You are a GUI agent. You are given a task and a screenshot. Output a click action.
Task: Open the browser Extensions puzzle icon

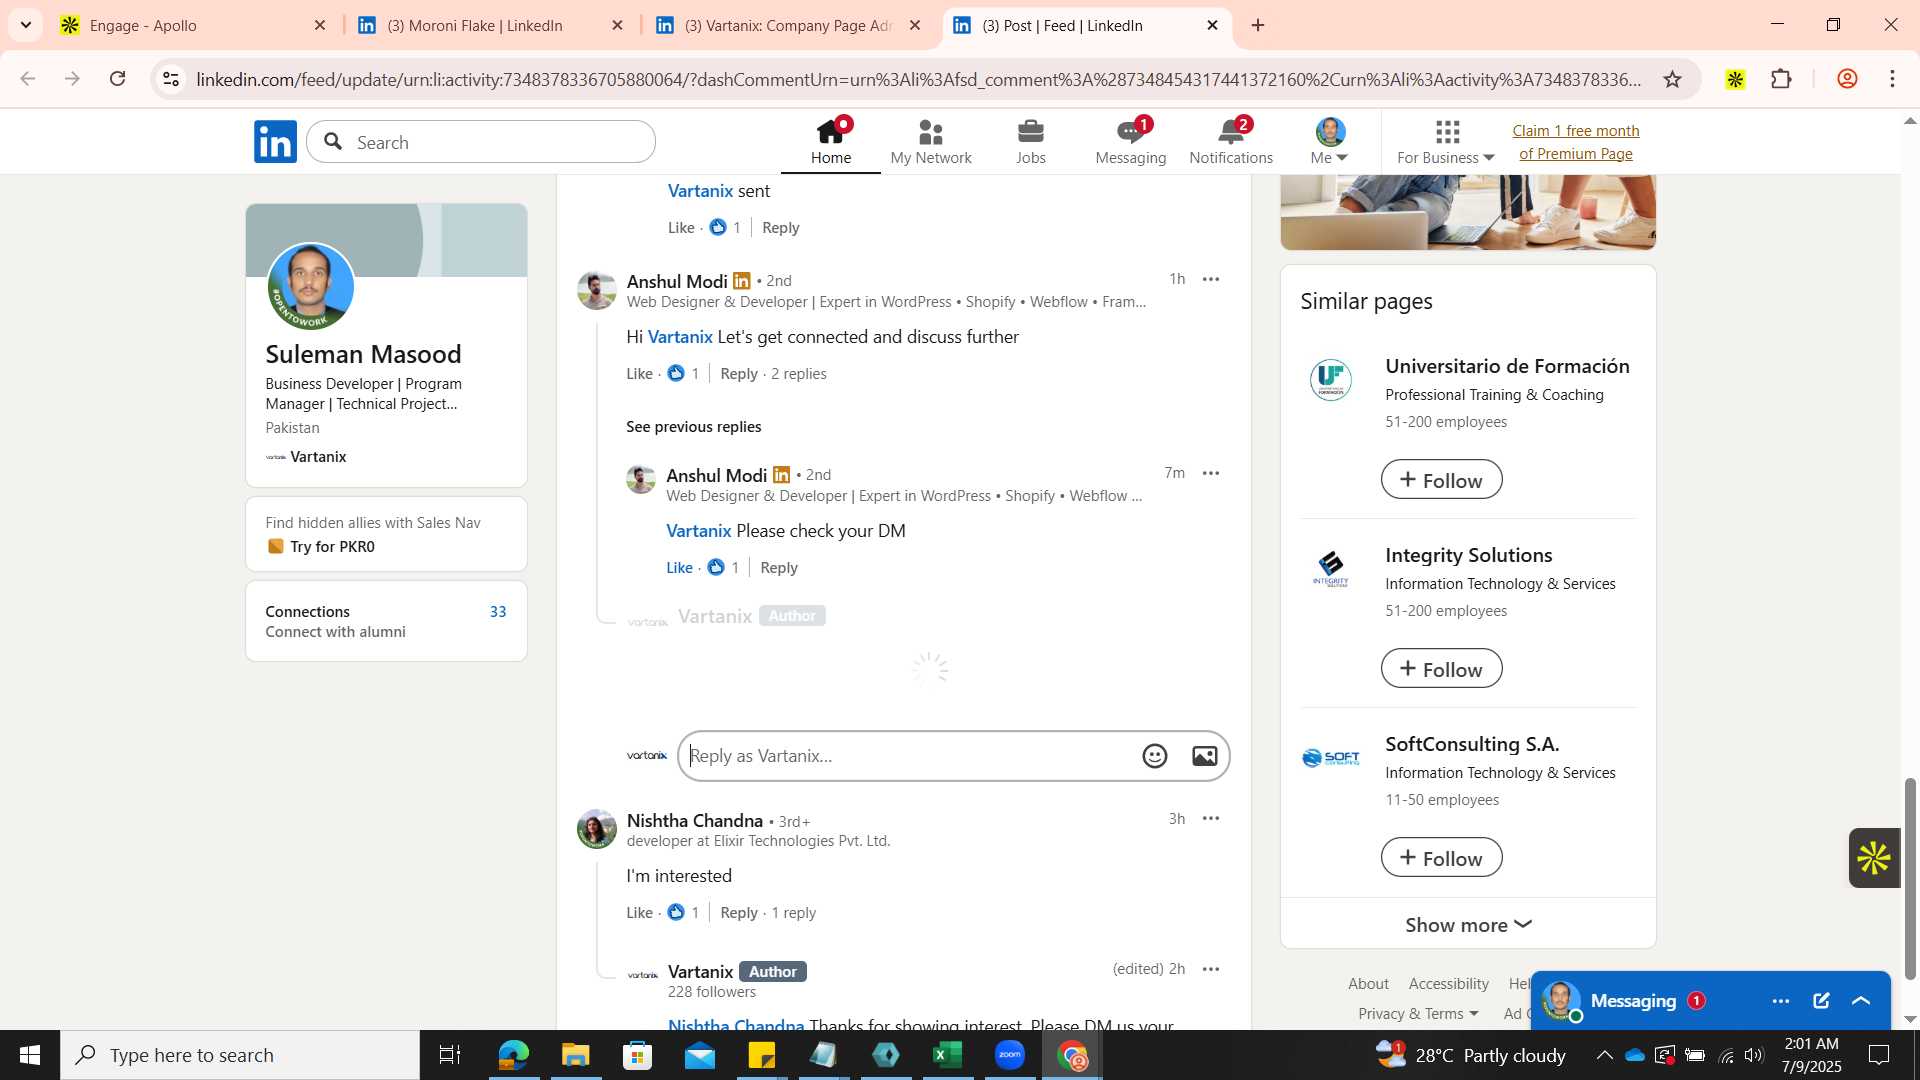(x=1781, y=79)
